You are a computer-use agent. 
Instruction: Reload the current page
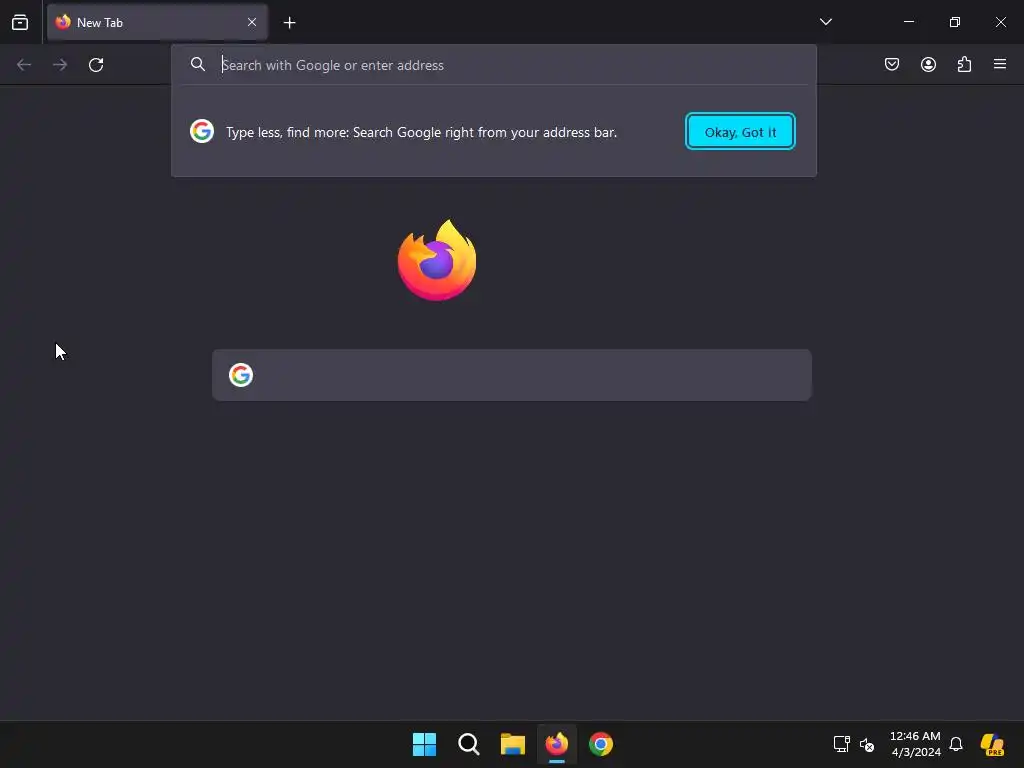pos(96,65)
